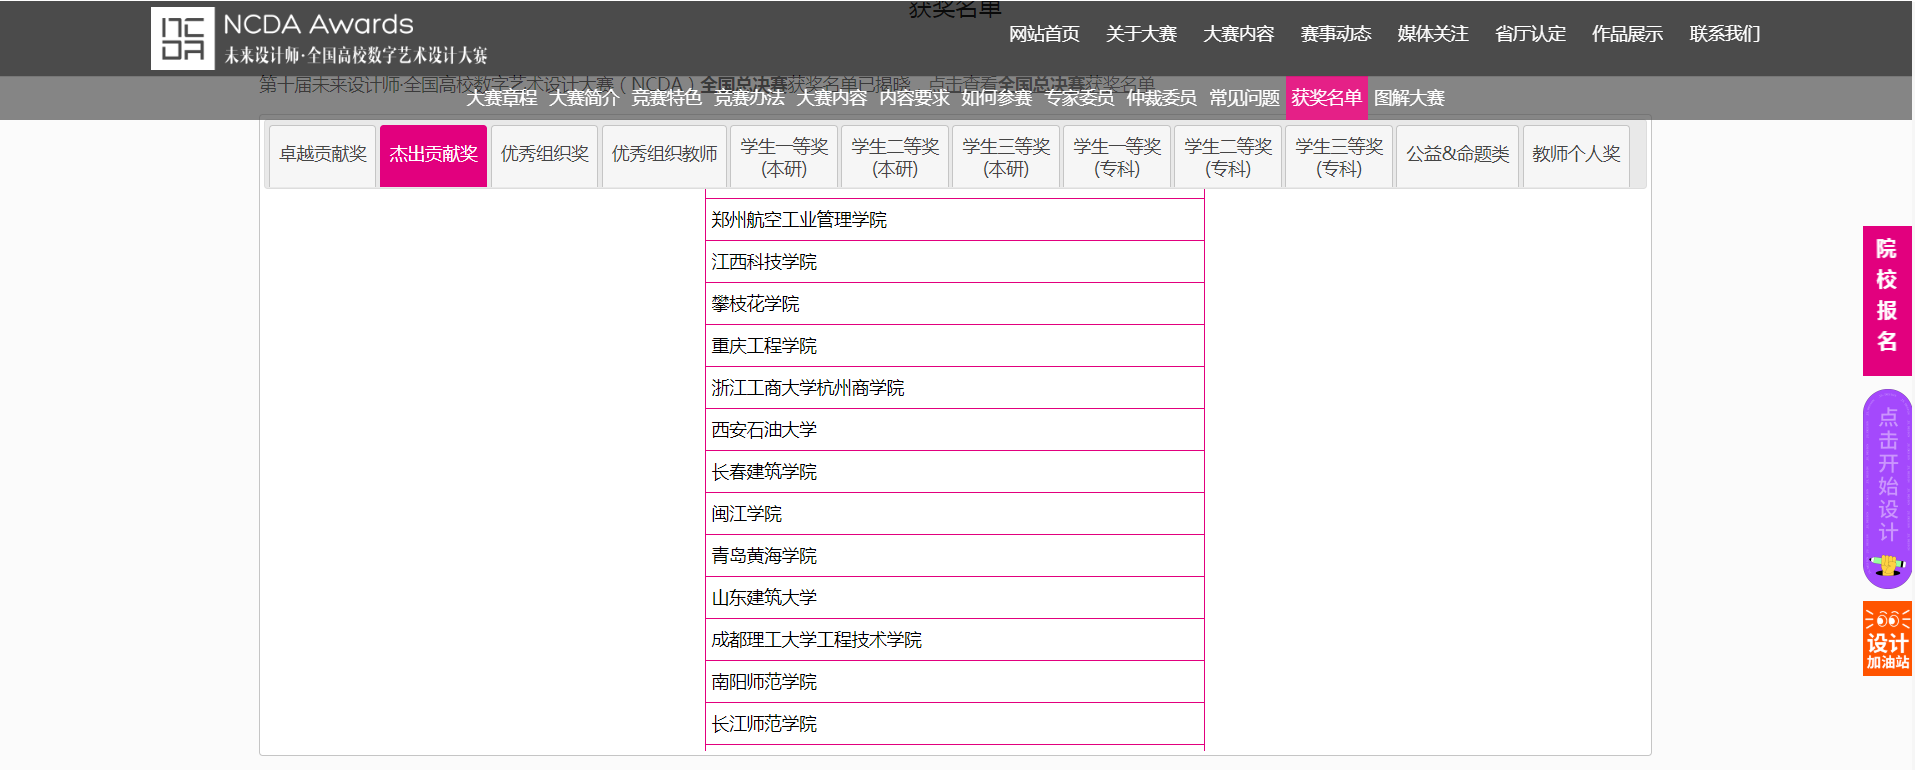
Task: Open the 联系我们 menu
Action: tap(1724, 34)
